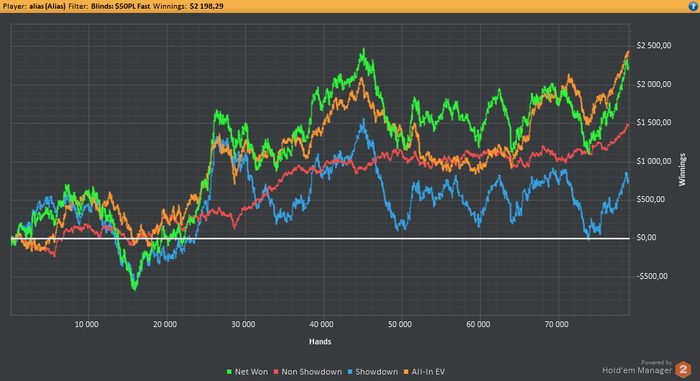Click the 10 000 x-axis label
The width and height of the screenshot is (700, 381).
click(87, 324)
